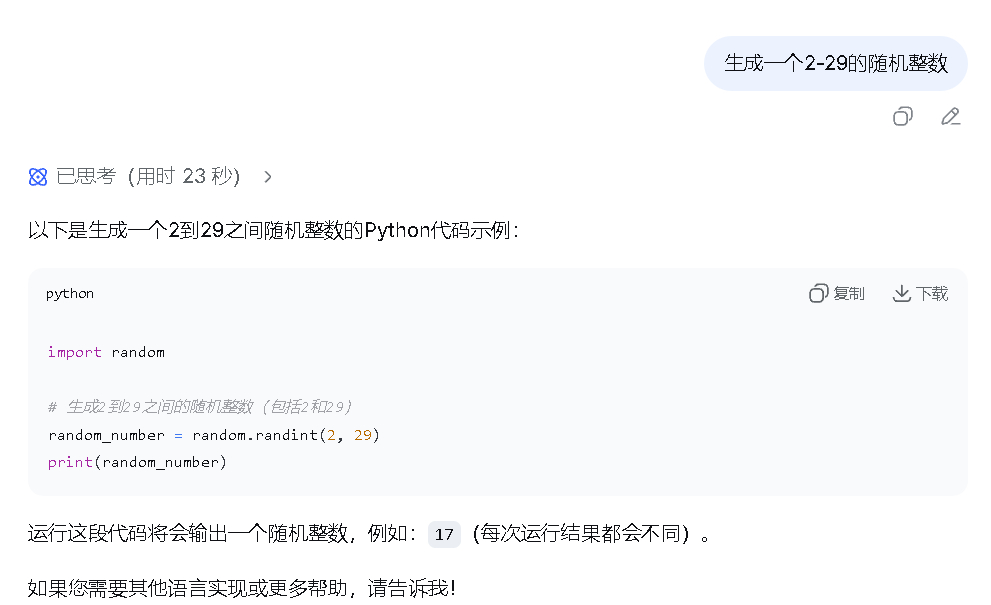991x605 pixels.
Task: Click the python language label
Action: 70,293
